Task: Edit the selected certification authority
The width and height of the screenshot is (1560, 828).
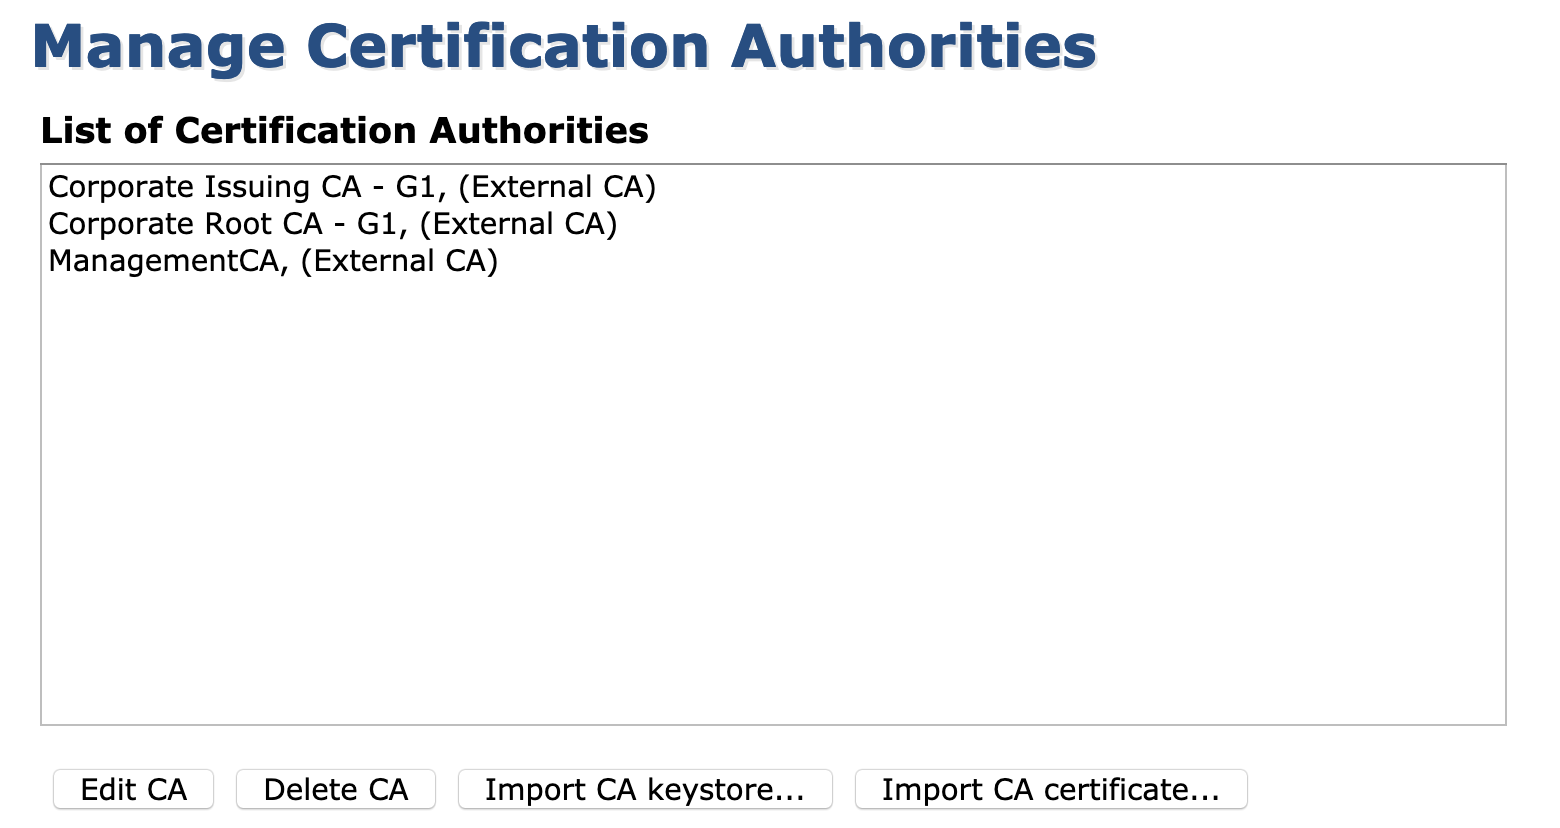Action: coord(133,789)
